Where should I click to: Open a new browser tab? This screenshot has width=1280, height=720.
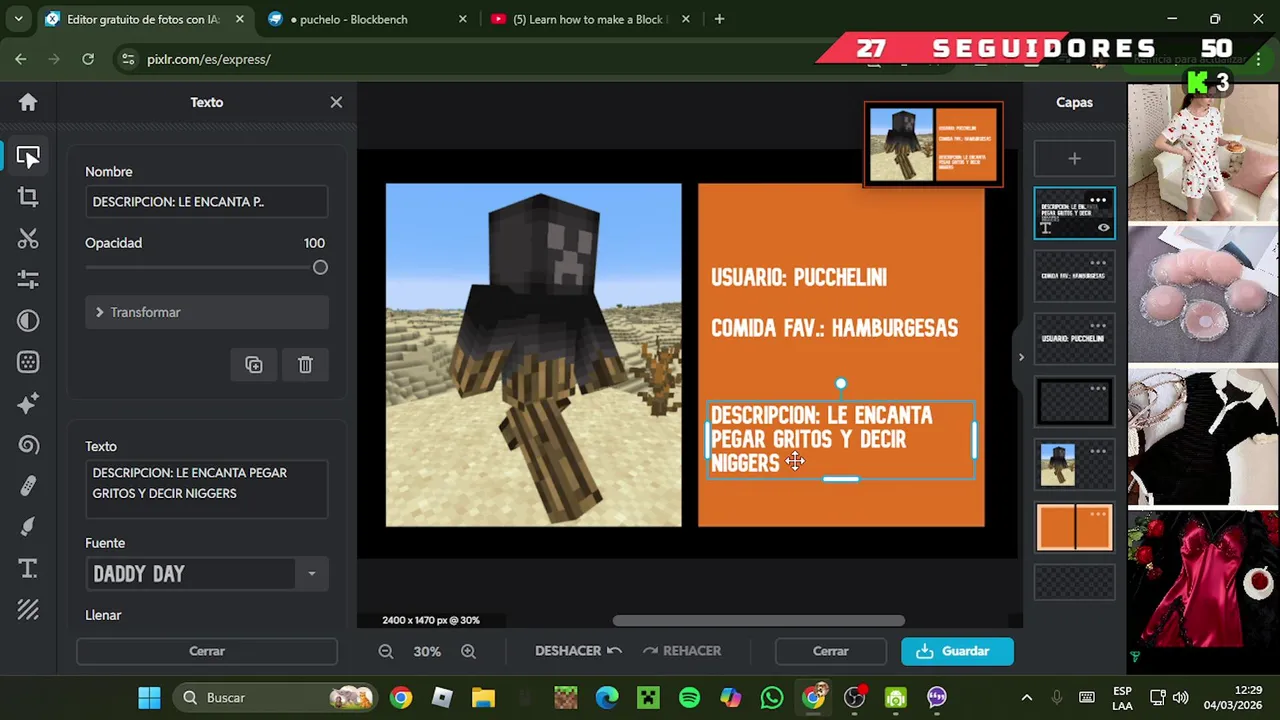pos(719,19)
